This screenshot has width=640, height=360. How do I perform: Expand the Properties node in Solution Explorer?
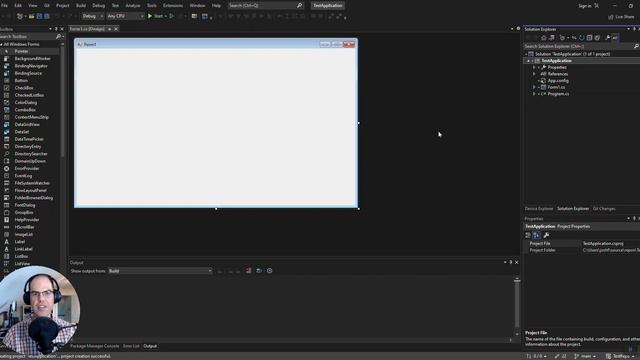click(534, 67)
